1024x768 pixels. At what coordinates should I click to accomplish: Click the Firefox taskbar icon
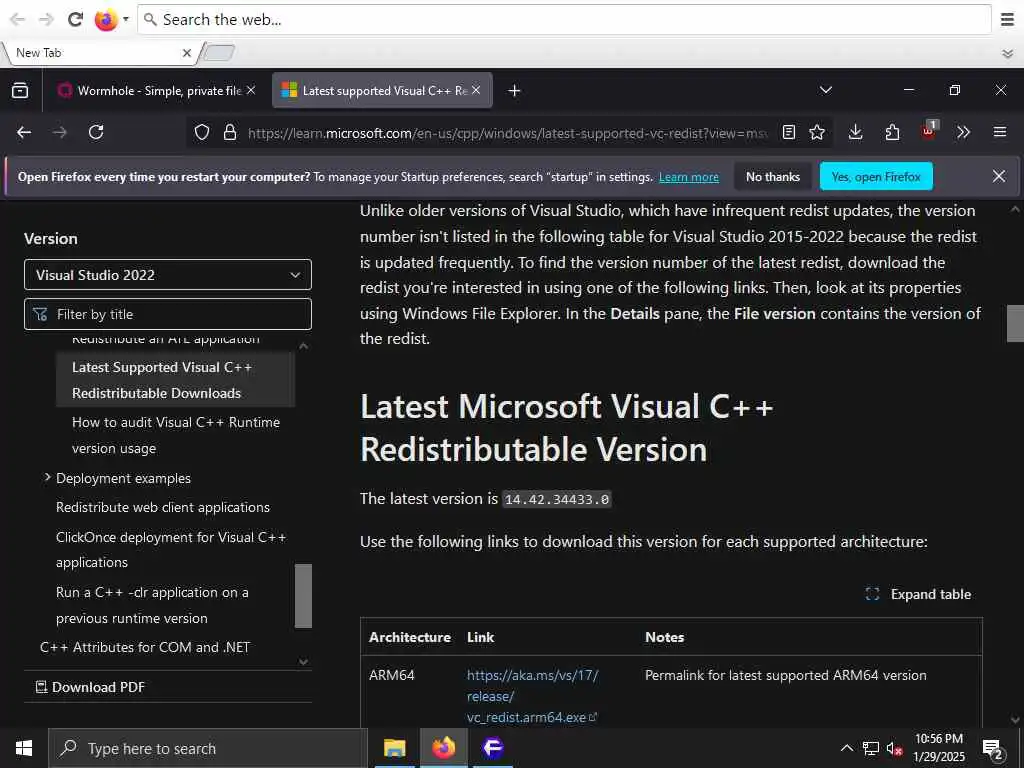click(443, 748)
